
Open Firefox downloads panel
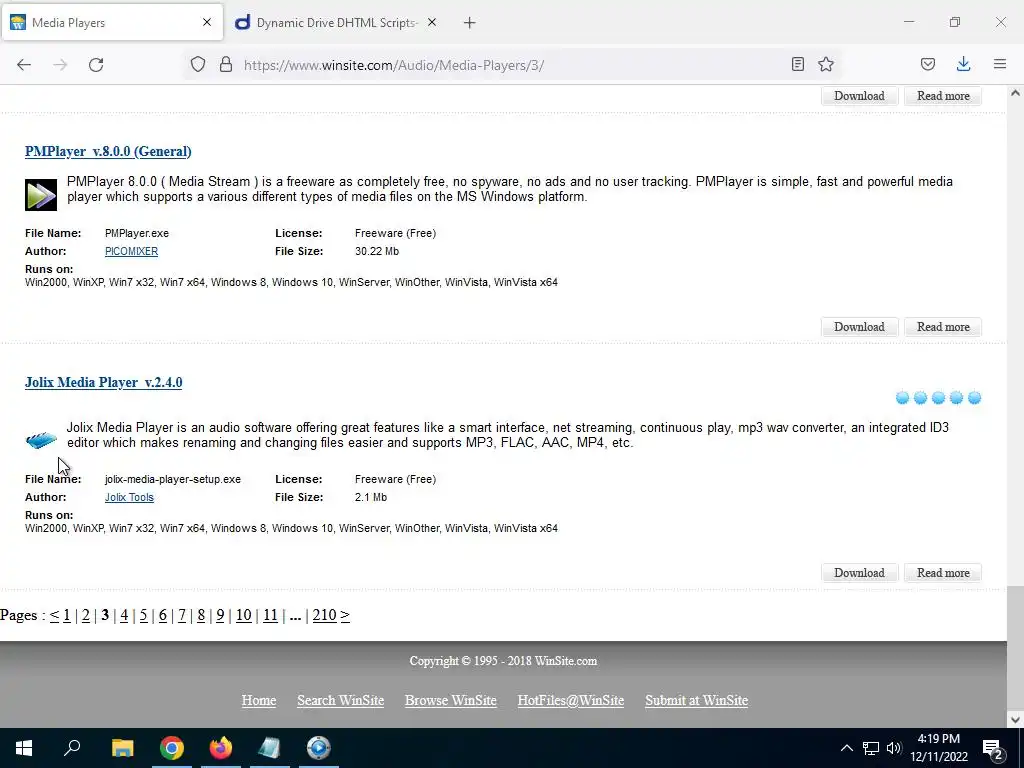(x=963, y=64)
